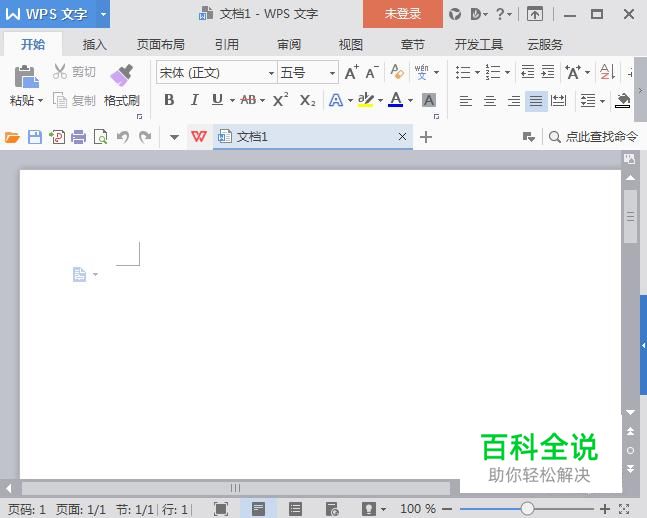The image size is (647, 518).
Task: Align text left
Action: click(x=466, y=101)
